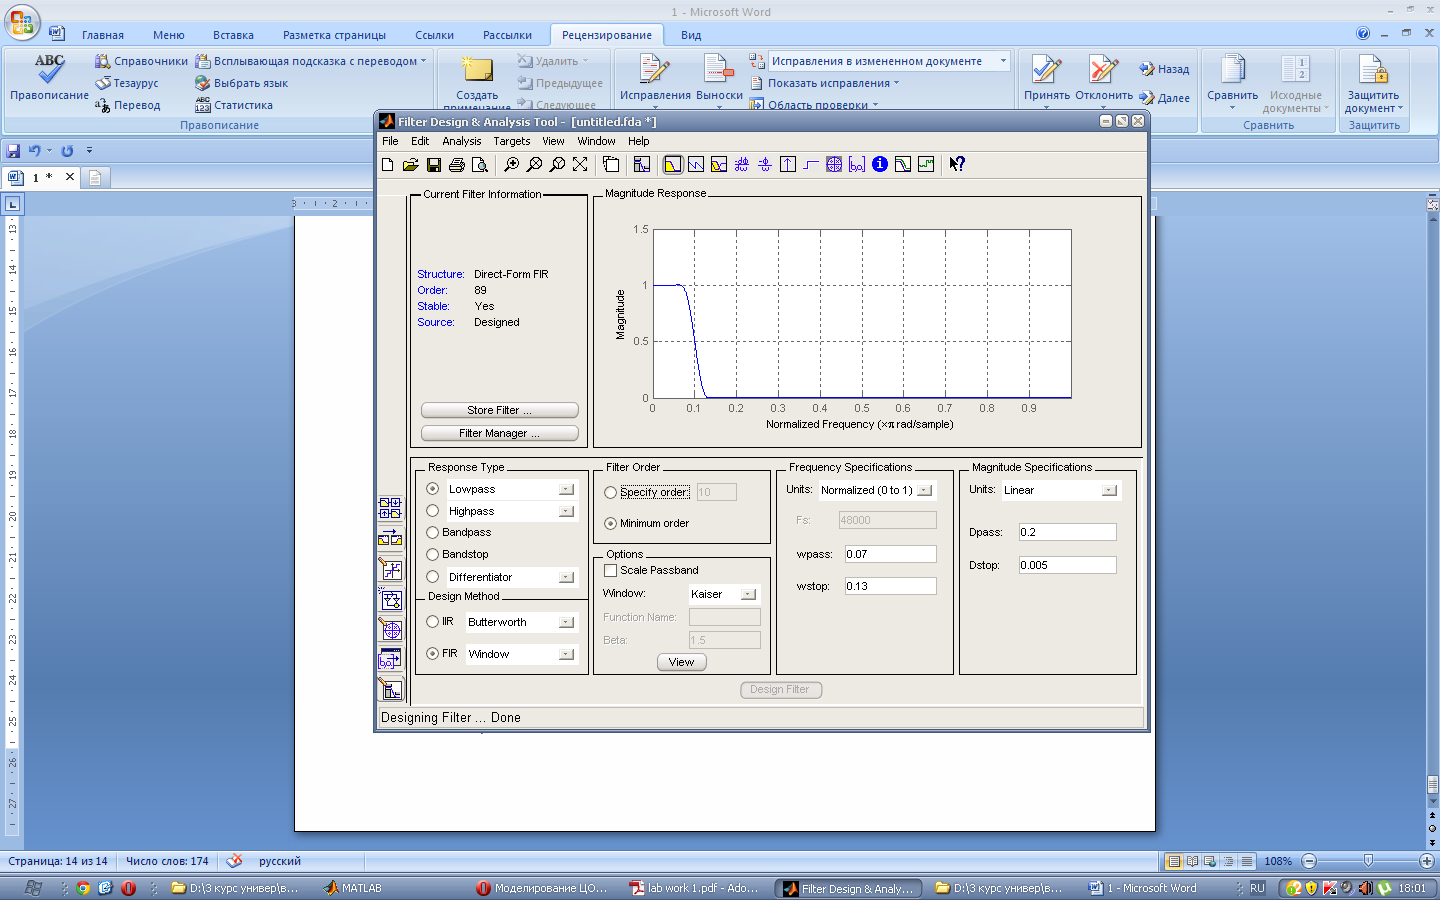Show Filter Information blue icon
1440x900 pixels.
coord(880,165)
